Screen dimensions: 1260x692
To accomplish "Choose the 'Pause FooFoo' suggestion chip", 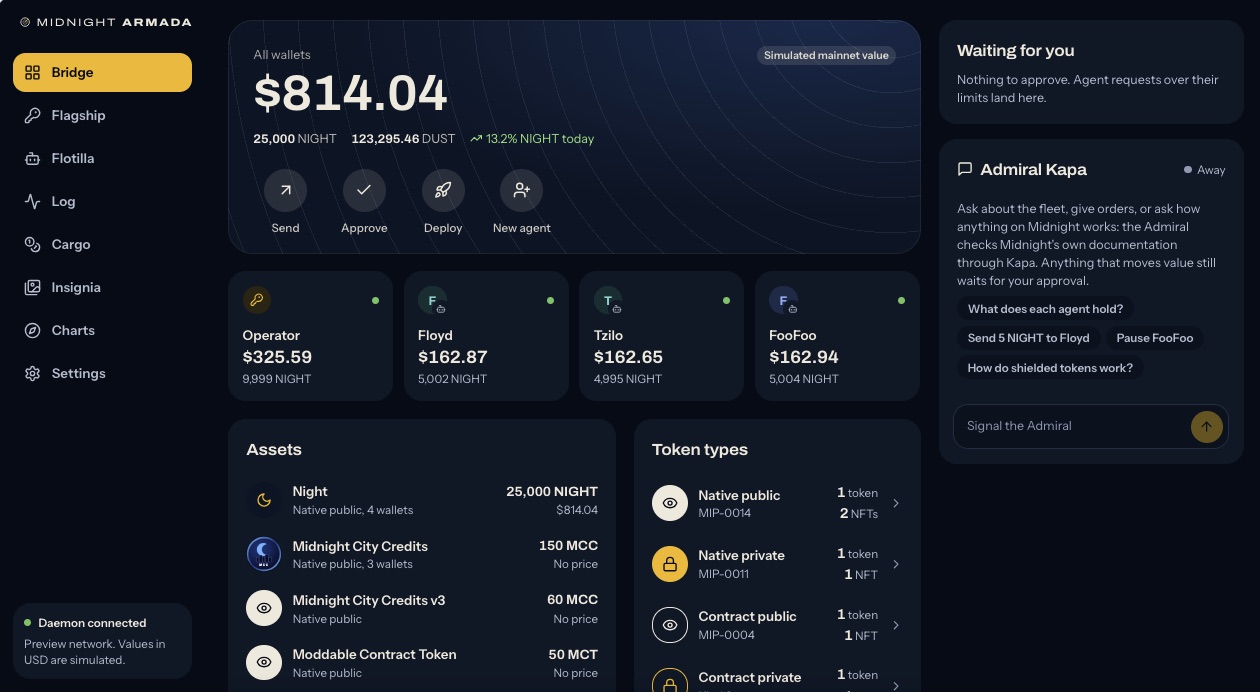I will tap(1155, 338).
